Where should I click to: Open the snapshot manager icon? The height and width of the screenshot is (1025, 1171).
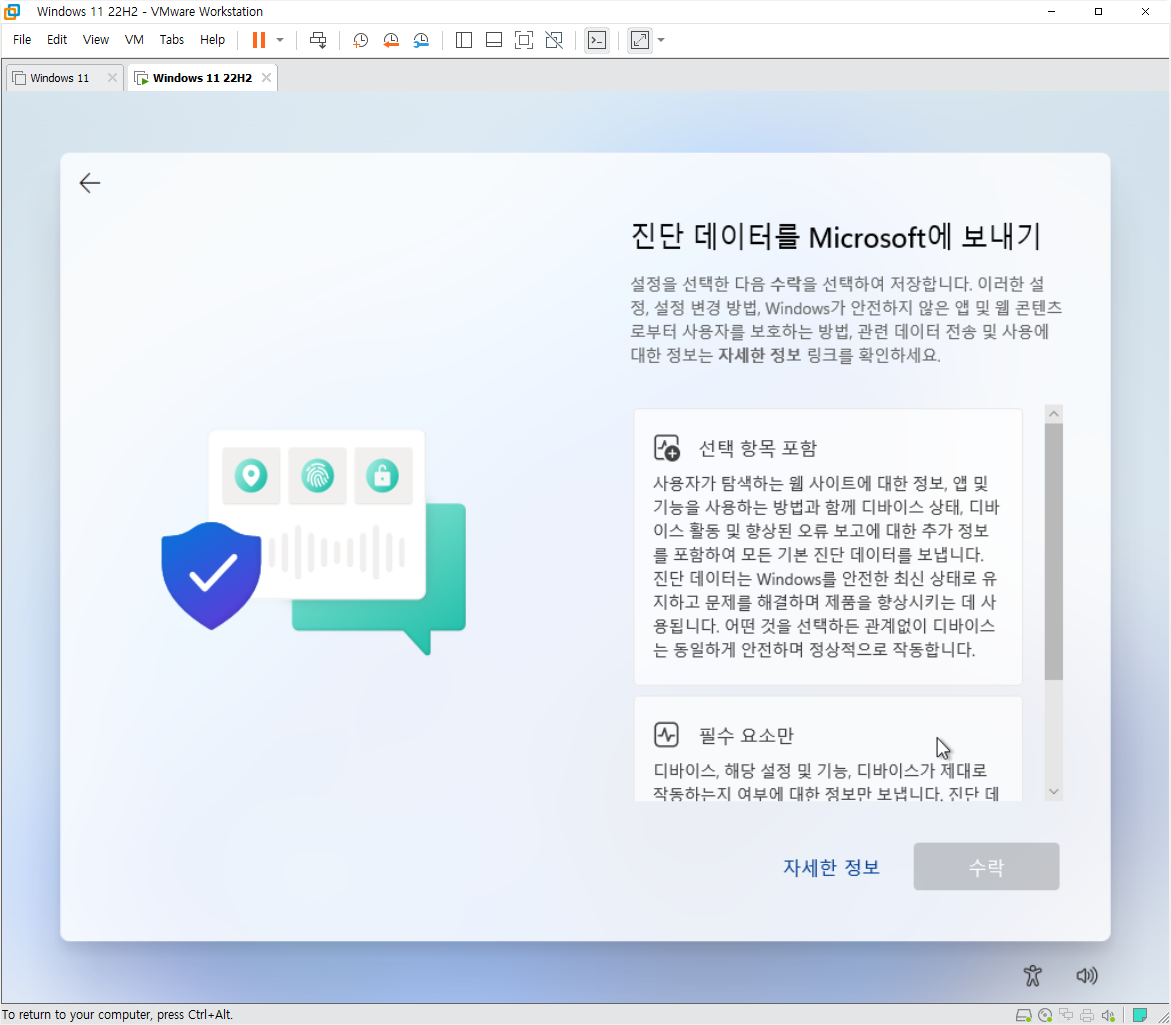(x=421, y=40)
